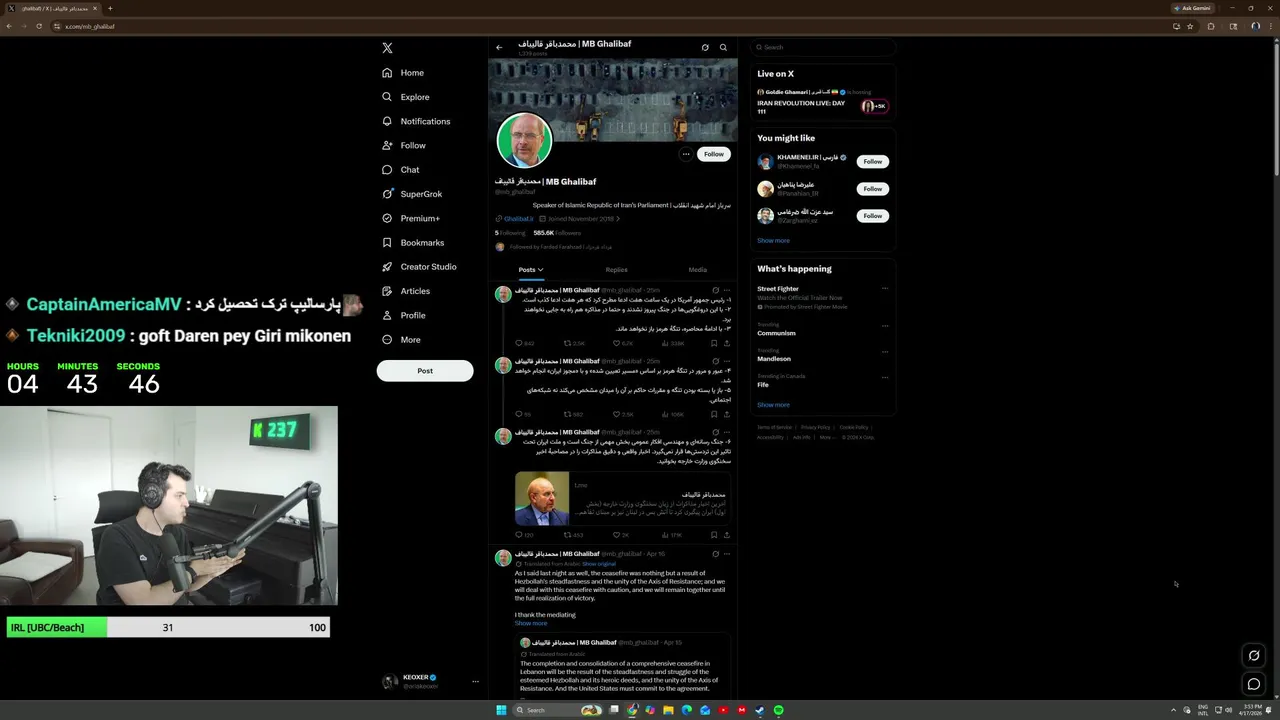
Task: Open Home in the X sidebar
Action: click(x=403, y=73)
